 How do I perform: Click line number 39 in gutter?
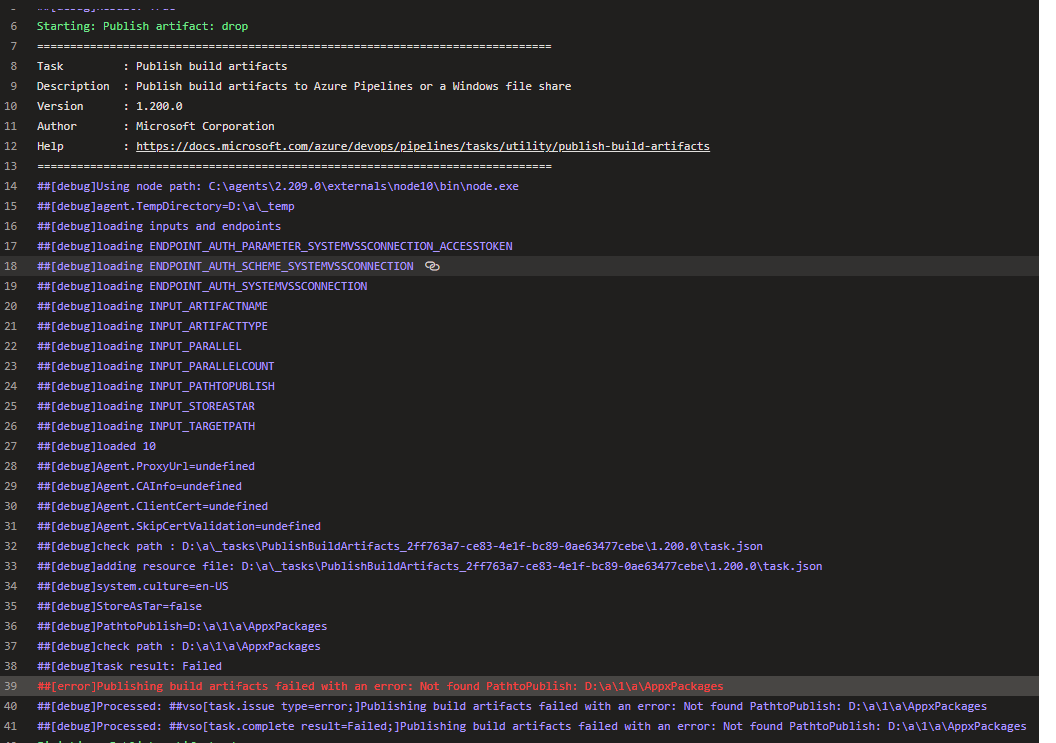[11, 686]
